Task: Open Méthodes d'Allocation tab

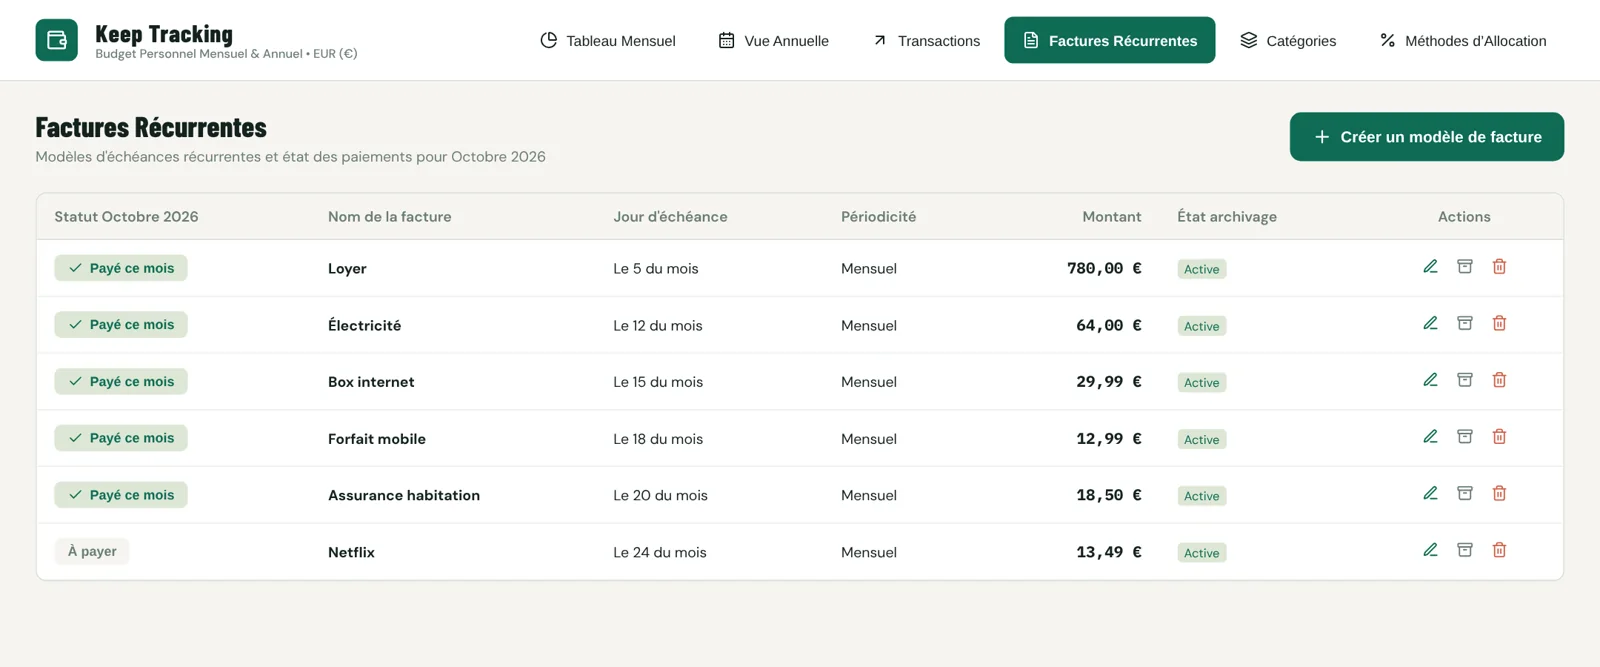Action: 1463,40
